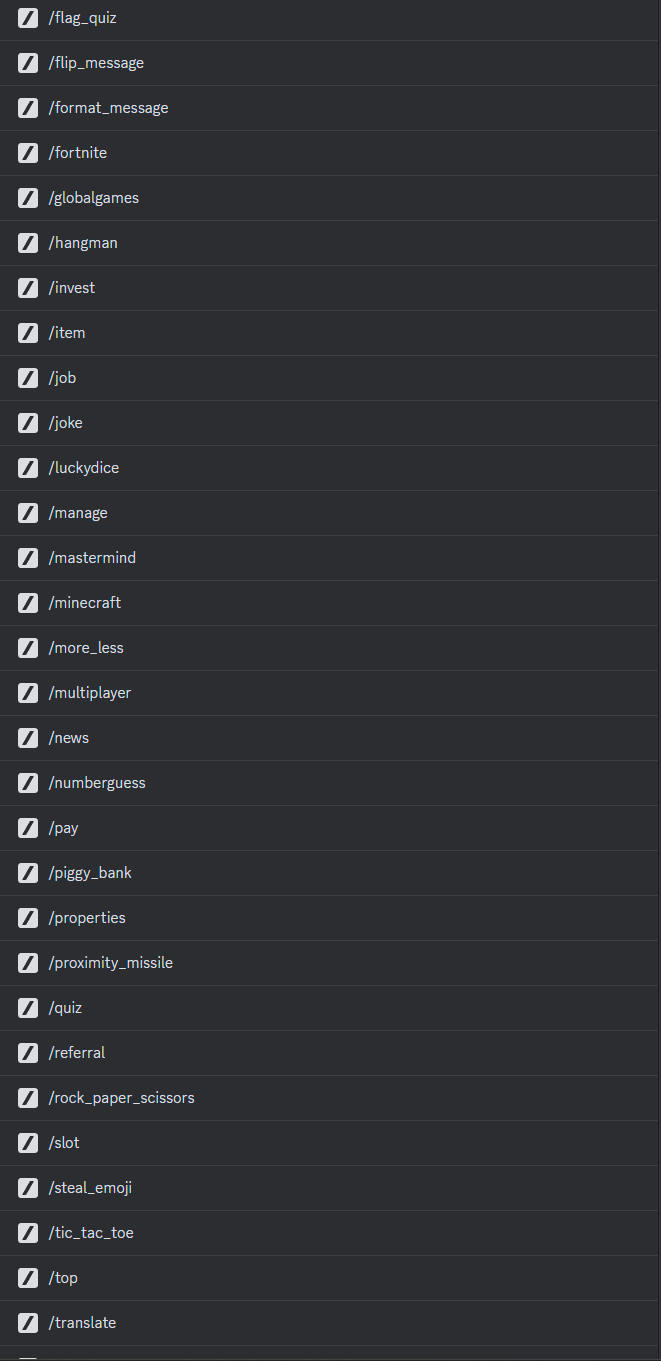
Task: Choose the /numberguess command
Action: point(330,783)
